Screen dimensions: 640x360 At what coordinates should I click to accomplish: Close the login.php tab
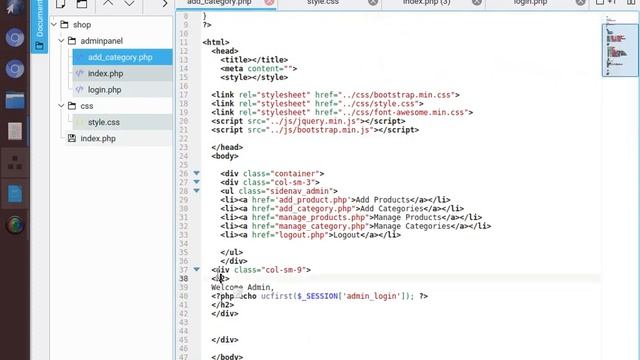pyautogui.click(x=580, y=2)
